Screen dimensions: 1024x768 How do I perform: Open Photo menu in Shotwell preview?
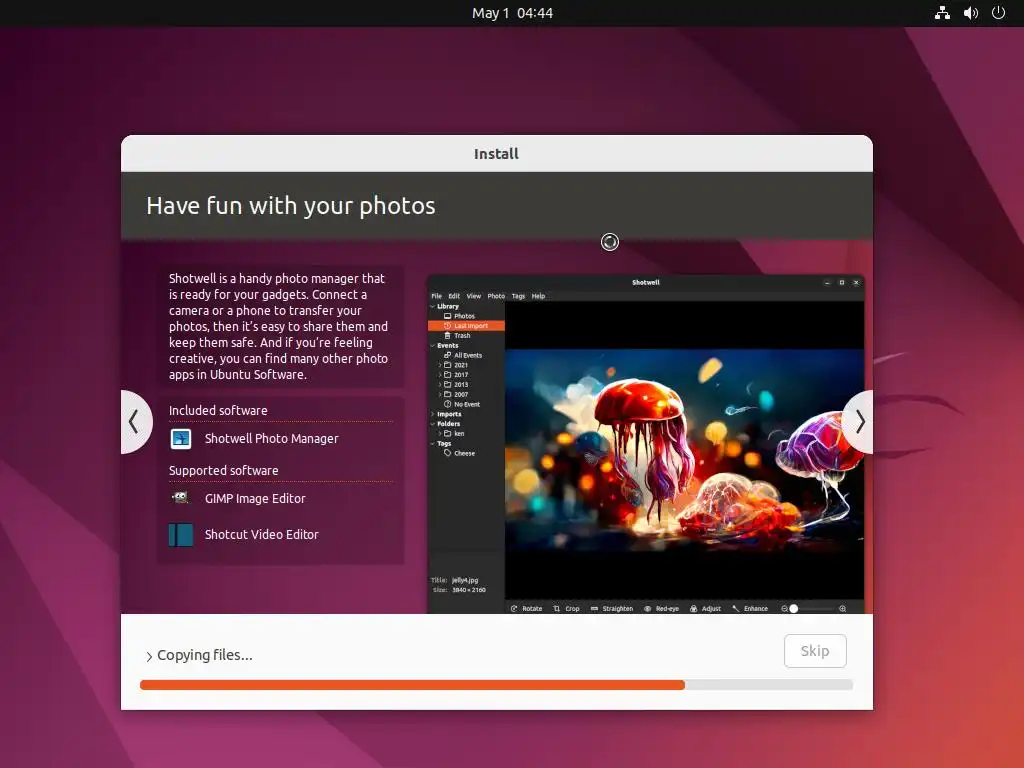496,296
